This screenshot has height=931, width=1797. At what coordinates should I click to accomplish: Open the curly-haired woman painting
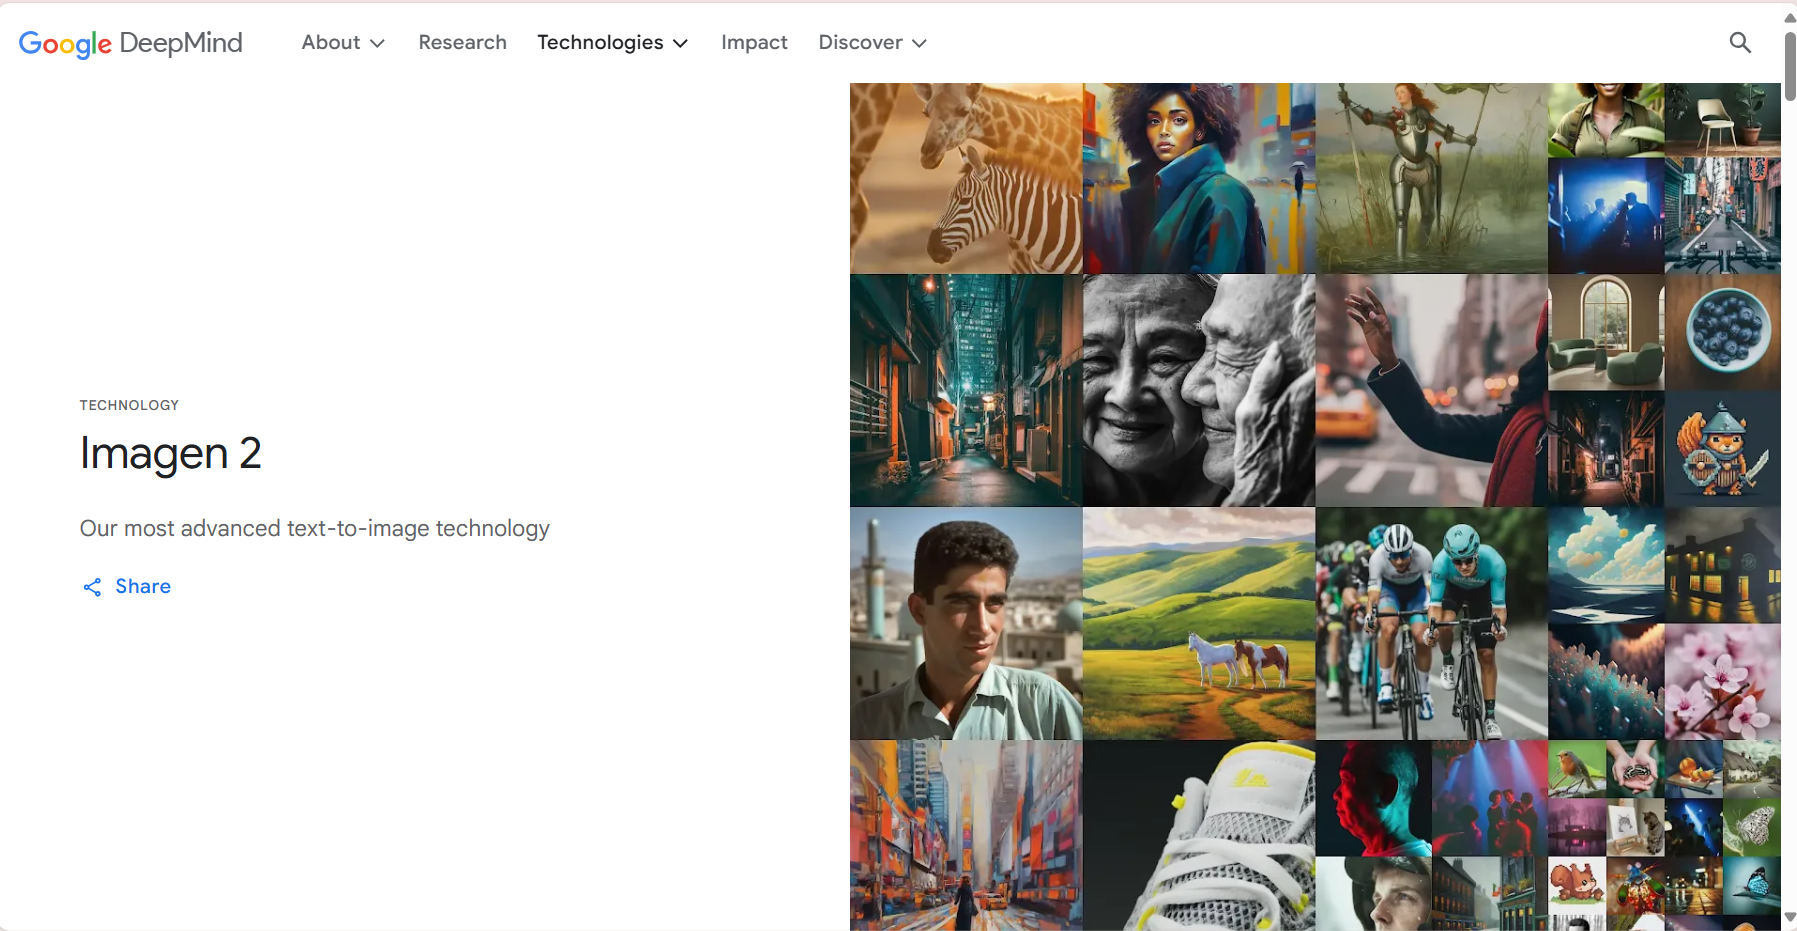point(1199,178)
